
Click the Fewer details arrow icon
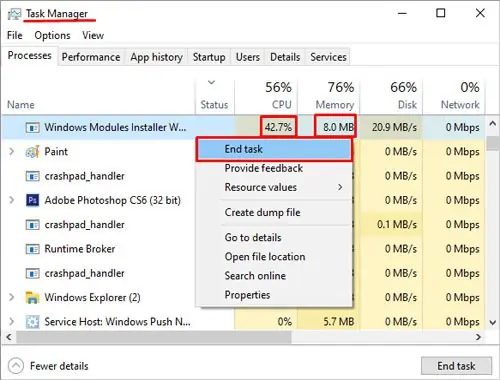click(x=16, y=366)
